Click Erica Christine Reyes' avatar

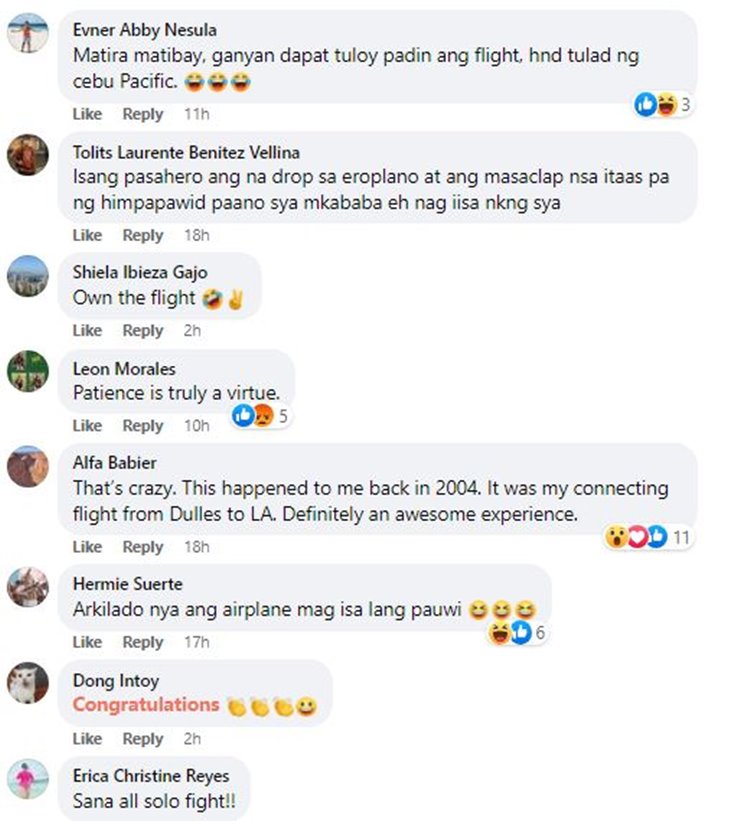[28, 779]
